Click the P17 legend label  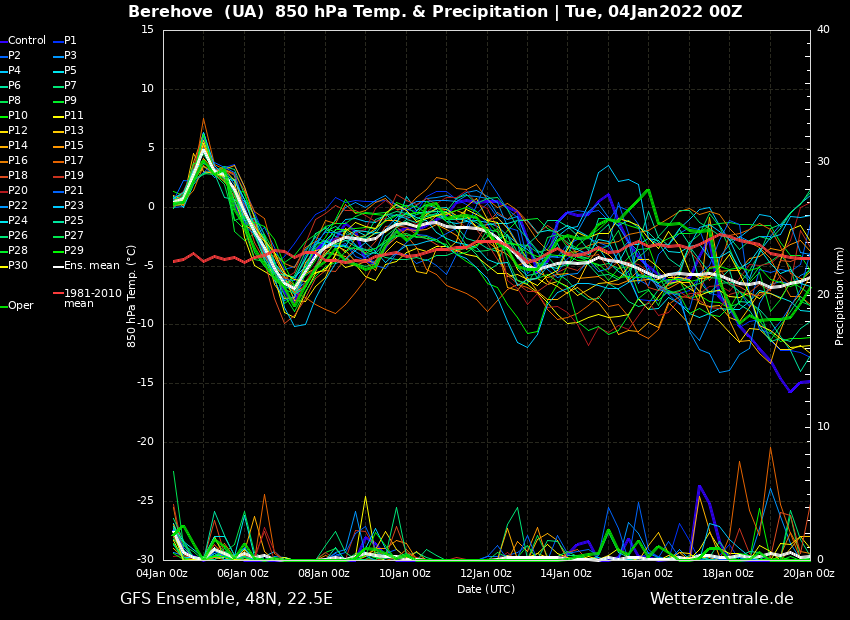point(73,161)
